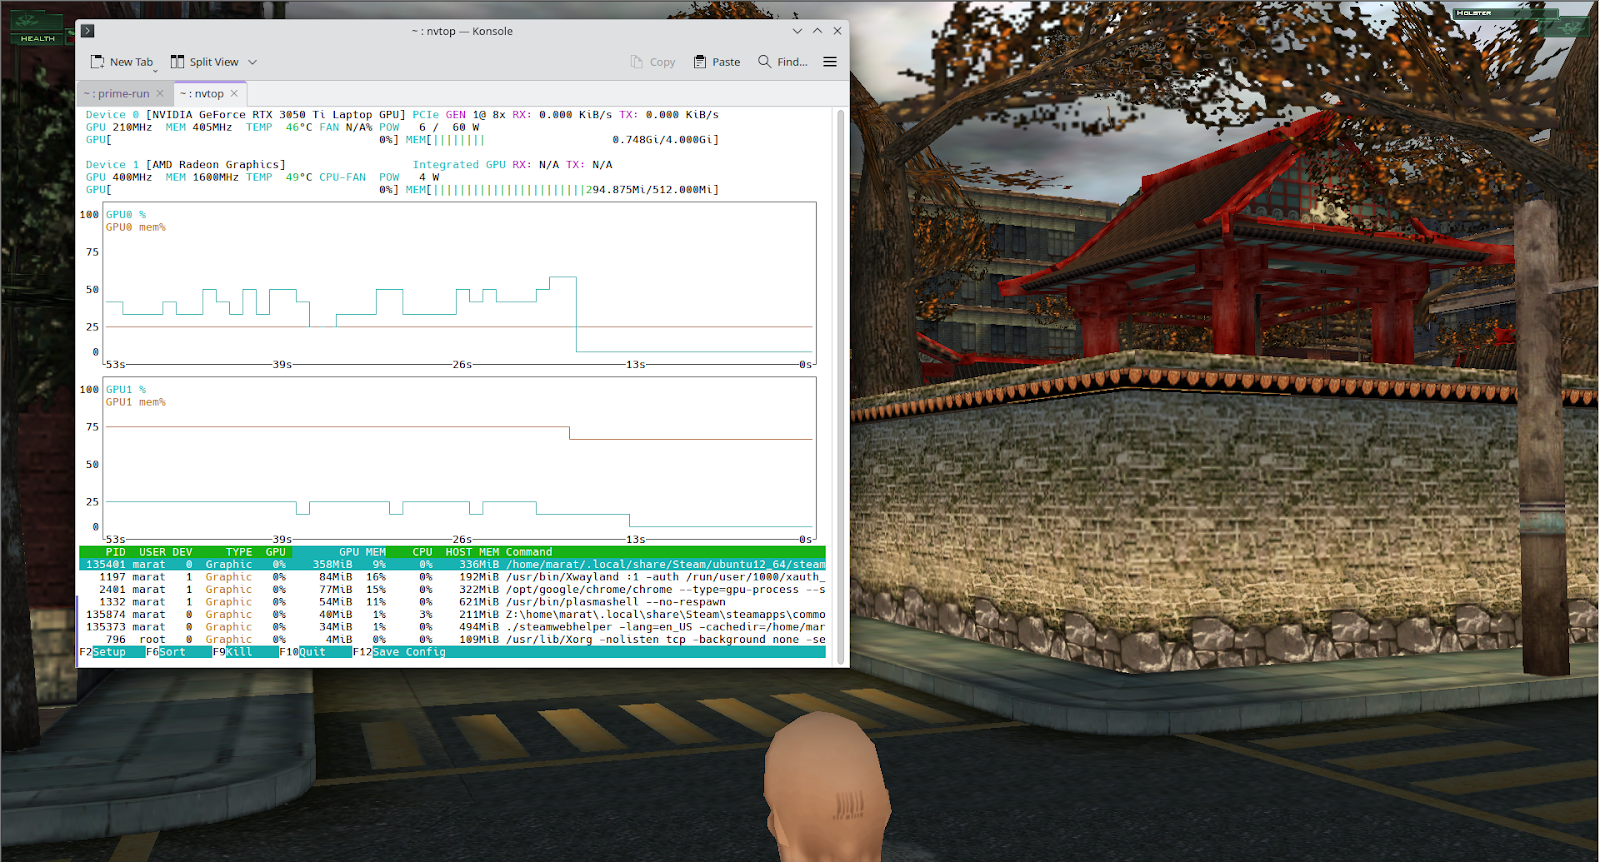This screenshot has height=862, width=1600.
Task: Click the GPU0 mem% graph legend
Action: pos(136,228)
